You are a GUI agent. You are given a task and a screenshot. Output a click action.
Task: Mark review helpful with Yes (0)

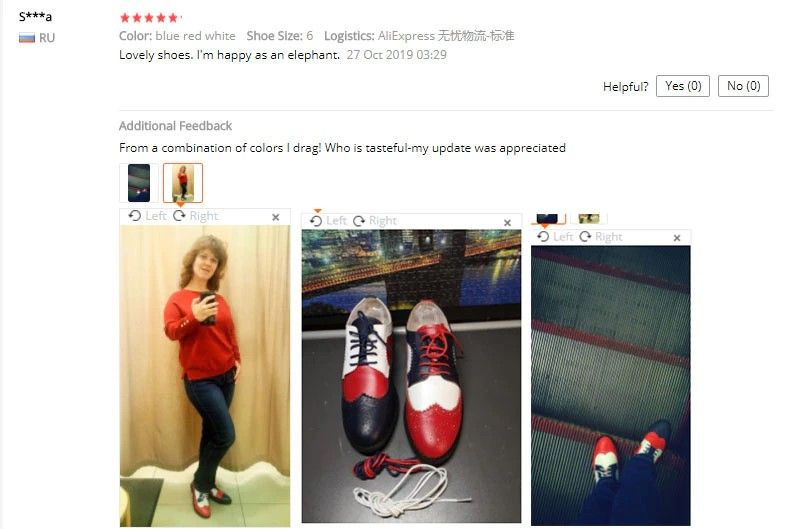coord(683,86)
